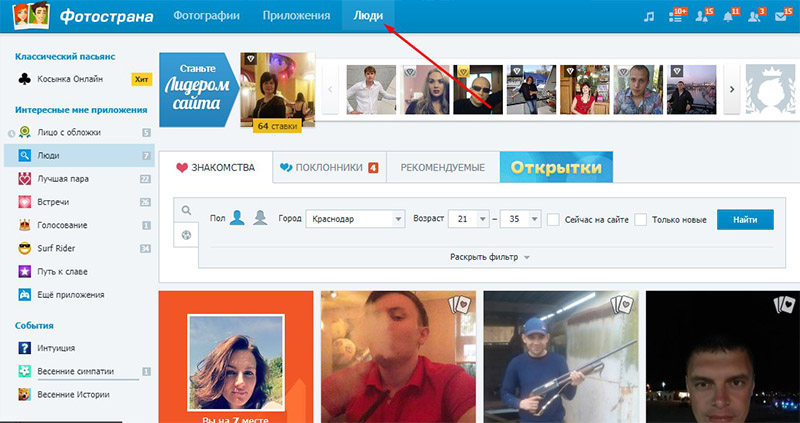
Task: Open Встречи app icon
Action: pyautogui.click(x=24, y=202)
